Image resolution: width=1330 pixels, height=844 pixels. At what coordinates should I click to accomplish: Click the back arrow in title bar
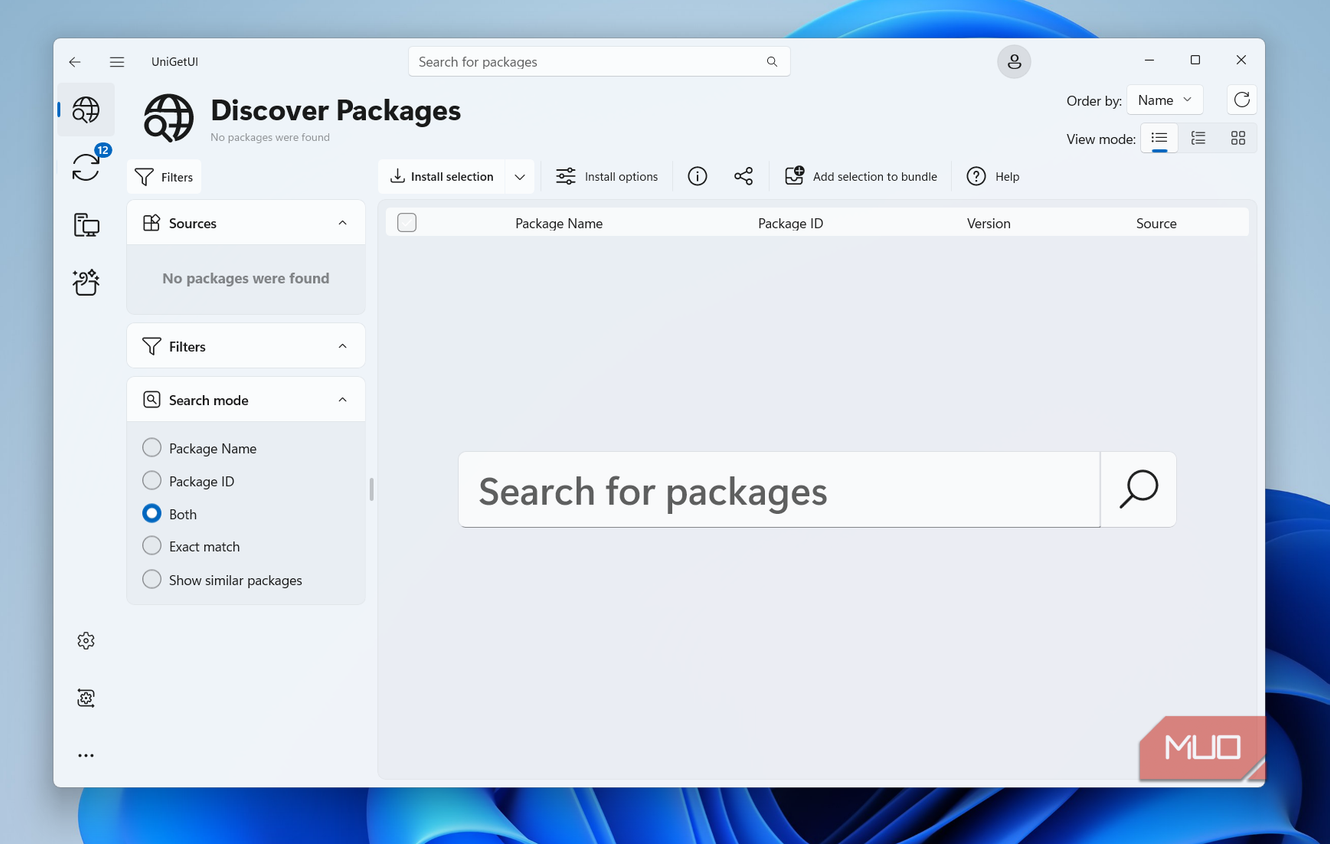pos(75,62)
